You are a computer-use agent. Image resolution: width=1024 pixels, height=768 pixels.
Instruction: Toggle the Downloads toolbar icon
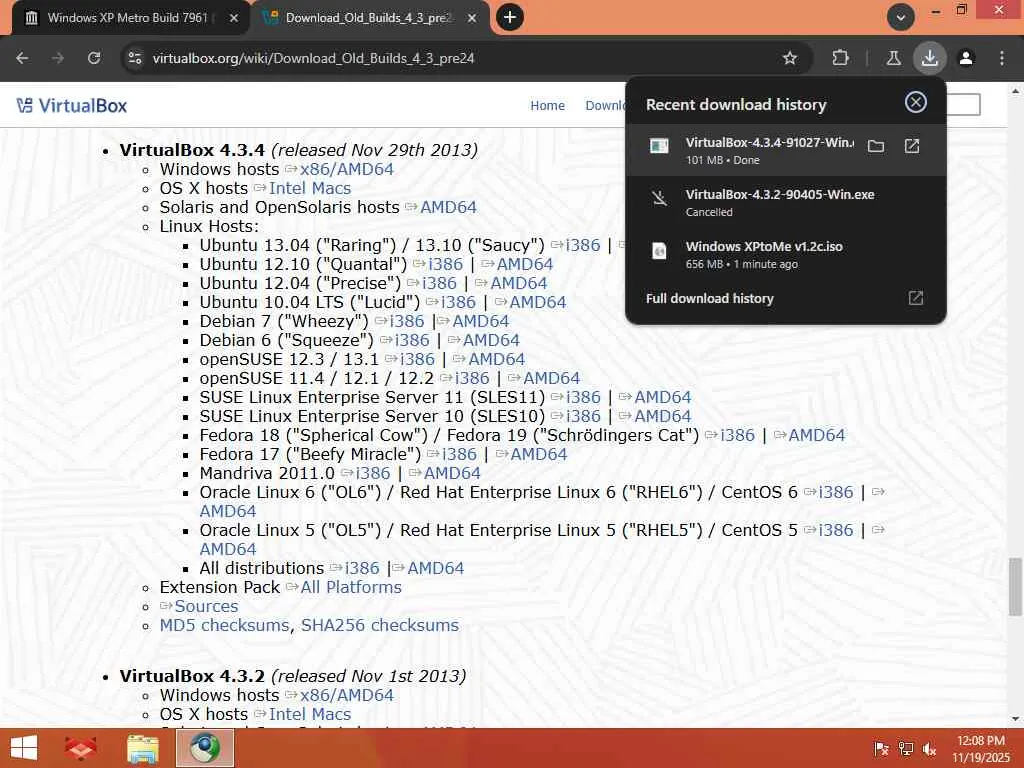929,58
